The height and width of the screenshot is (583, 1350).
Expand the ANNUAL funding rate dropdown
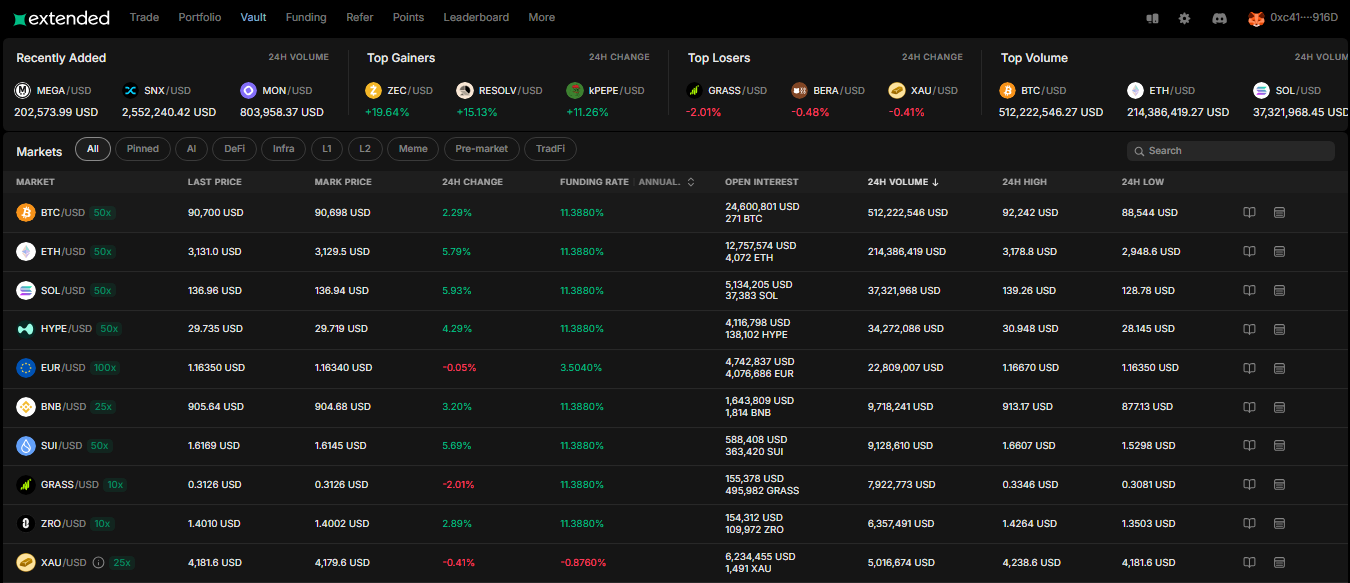(x=688, y=182)
